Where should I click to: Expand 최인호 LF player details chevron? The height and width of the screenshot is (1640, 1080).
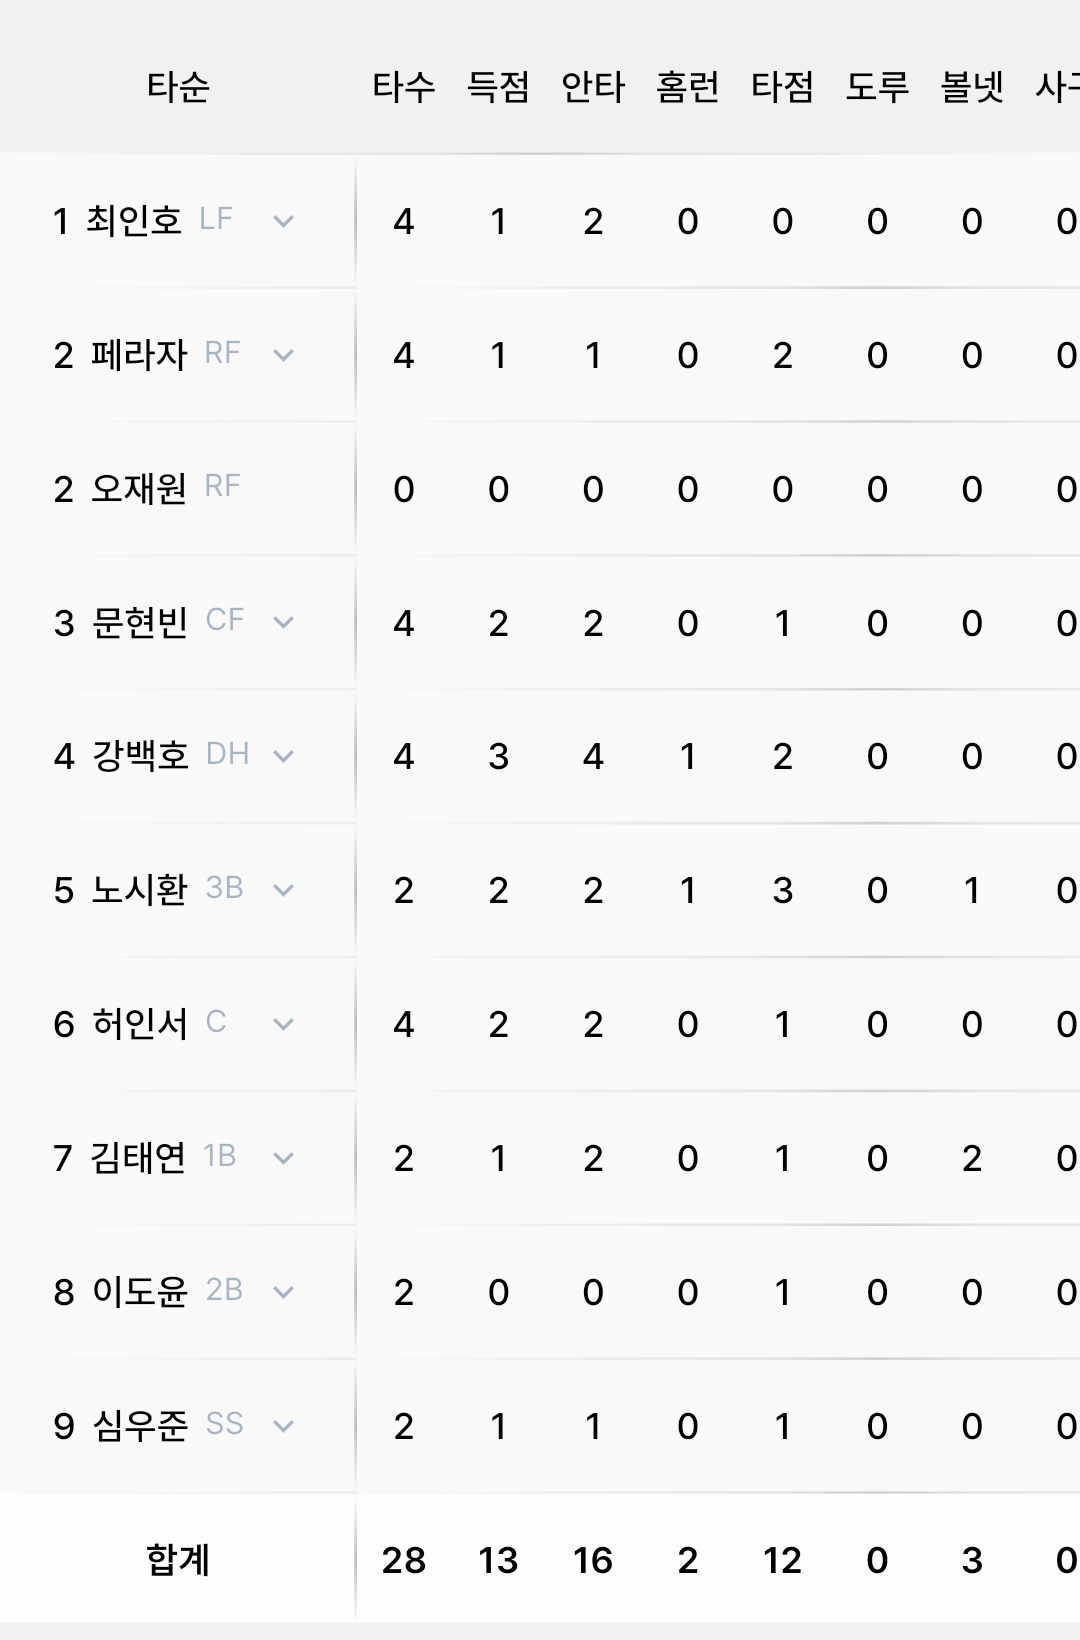[x=284, y=221]
